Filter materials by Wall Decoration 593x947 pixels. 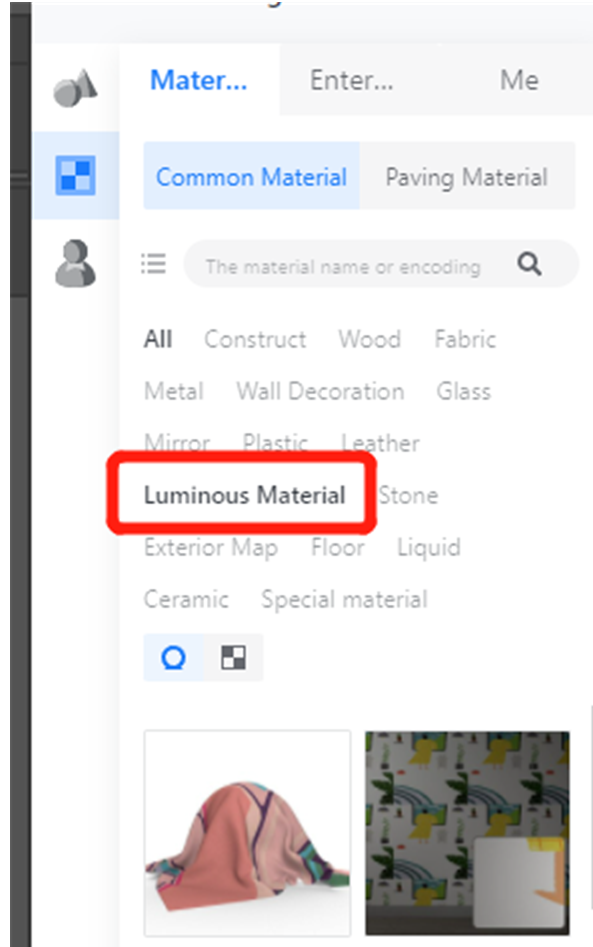pyautogui.click(x=320, y=391)
